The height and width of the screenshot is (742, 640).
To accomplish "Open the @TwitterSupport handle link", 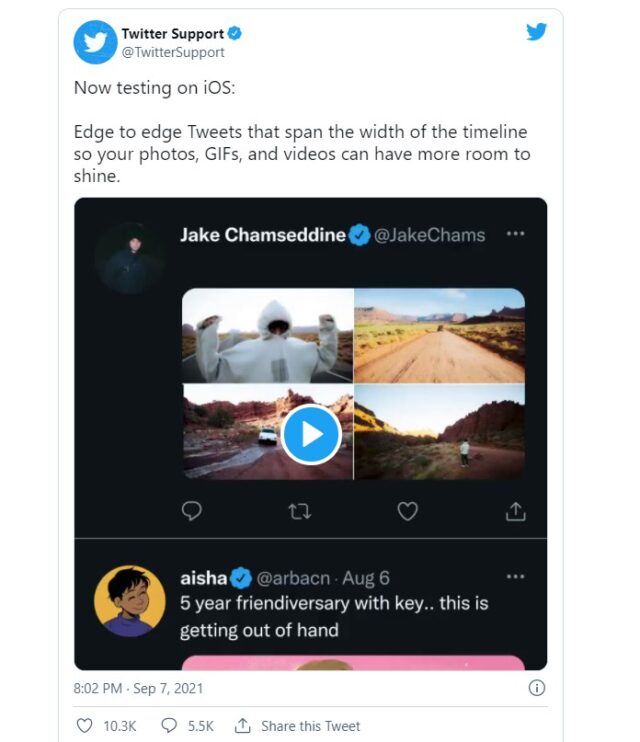I will click(x=173, y=52).
